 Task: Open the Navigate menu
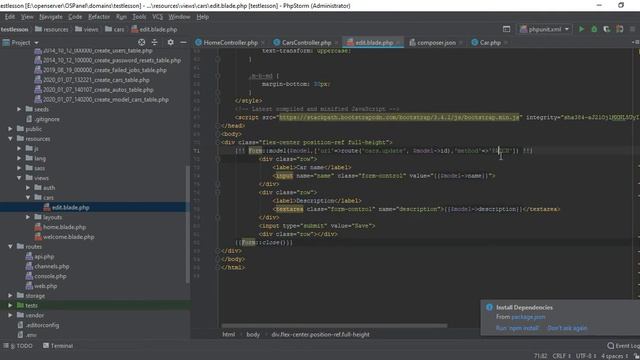tap(51, 17)
